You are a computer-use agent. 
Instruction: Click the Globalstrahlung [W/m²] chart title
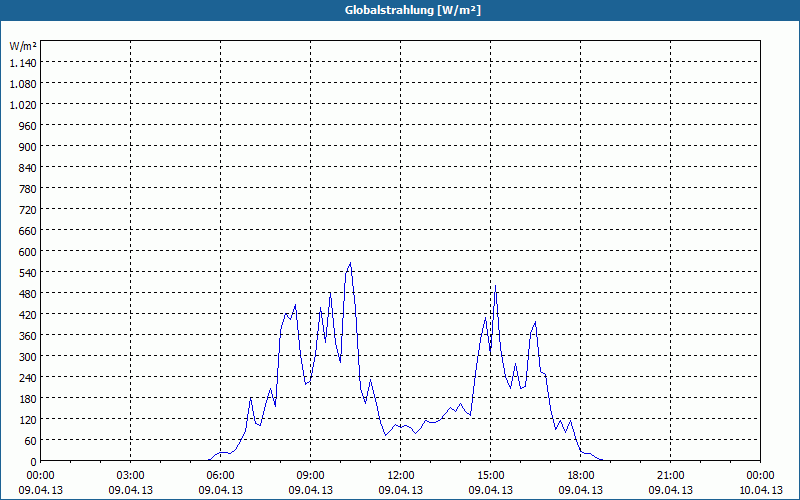tap(412, 10)
